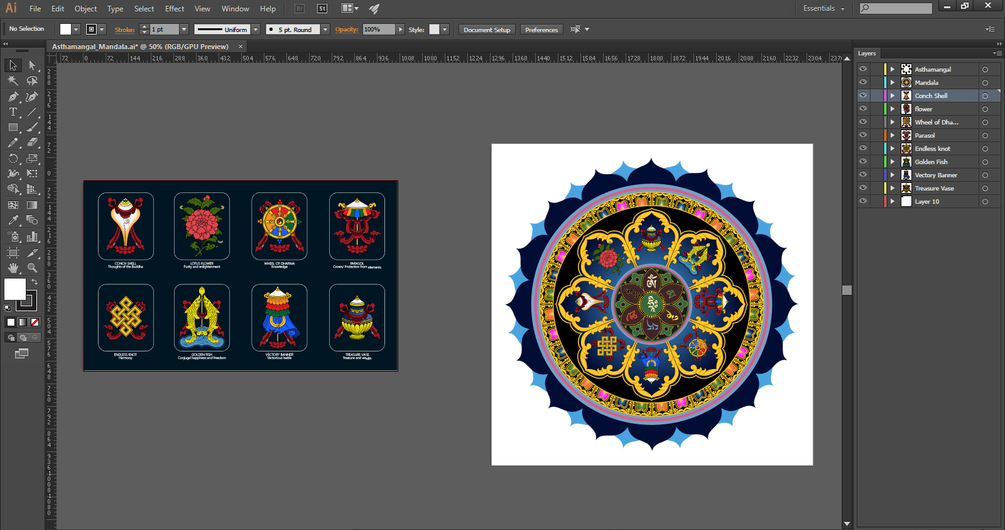
Task: Open the 5 pt. Round brush dropdown
Action: click(x=326, y=29)
